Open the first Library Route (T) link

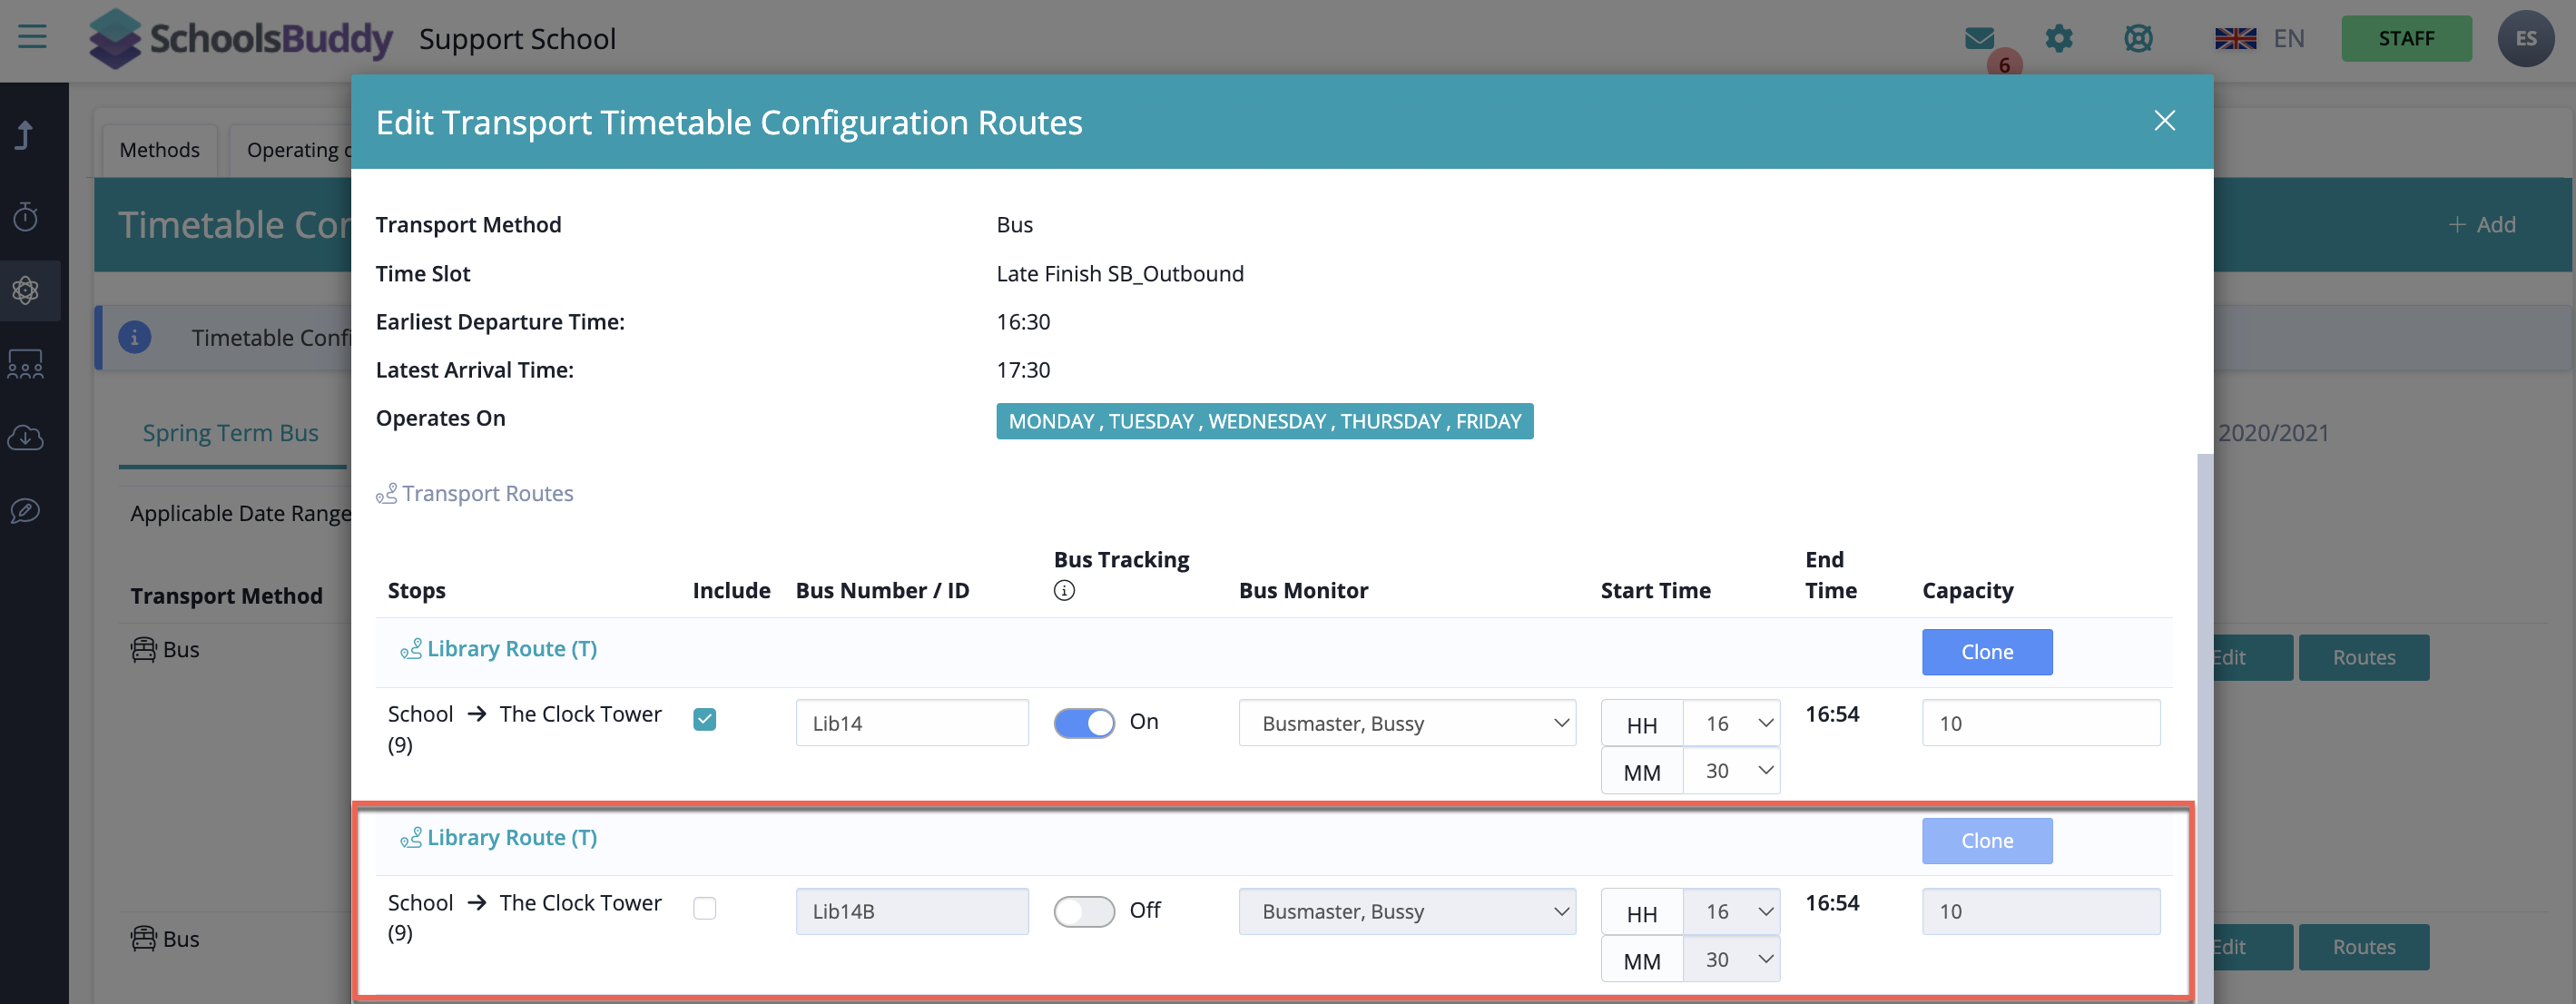pyautogui.click(x=511, y=649)
